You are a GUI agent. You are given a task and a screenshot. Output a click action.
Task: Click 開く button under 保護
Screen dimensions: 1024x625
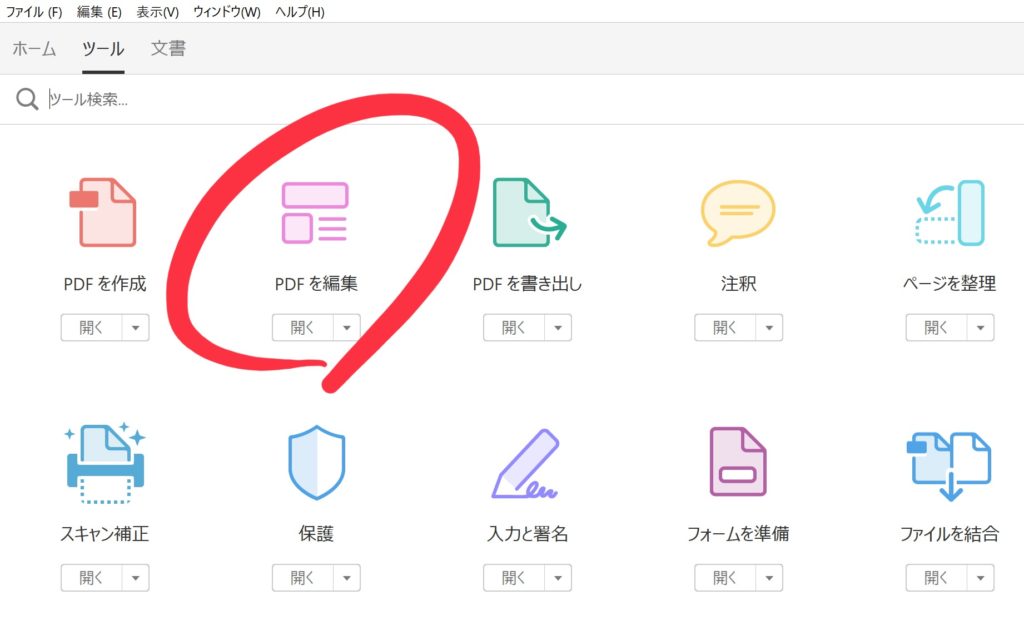pyautogui.click(x=303, y=578)
